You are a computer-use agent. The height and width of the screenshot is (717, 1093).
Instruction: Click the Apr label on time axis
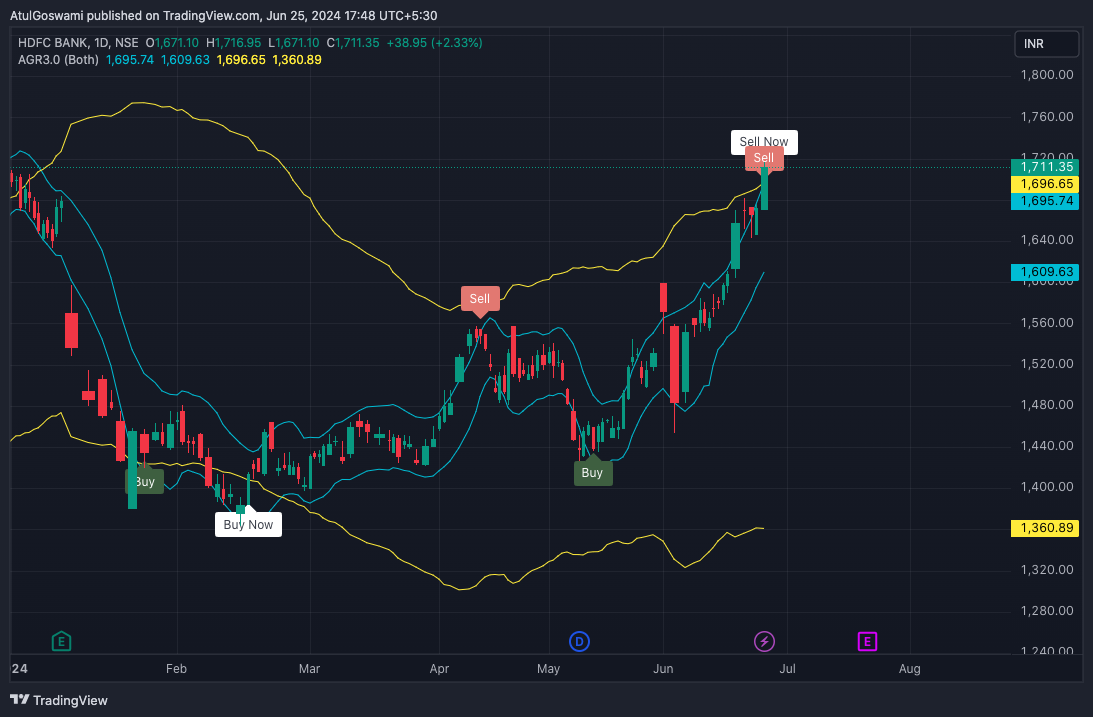click(x=439, y=669)
